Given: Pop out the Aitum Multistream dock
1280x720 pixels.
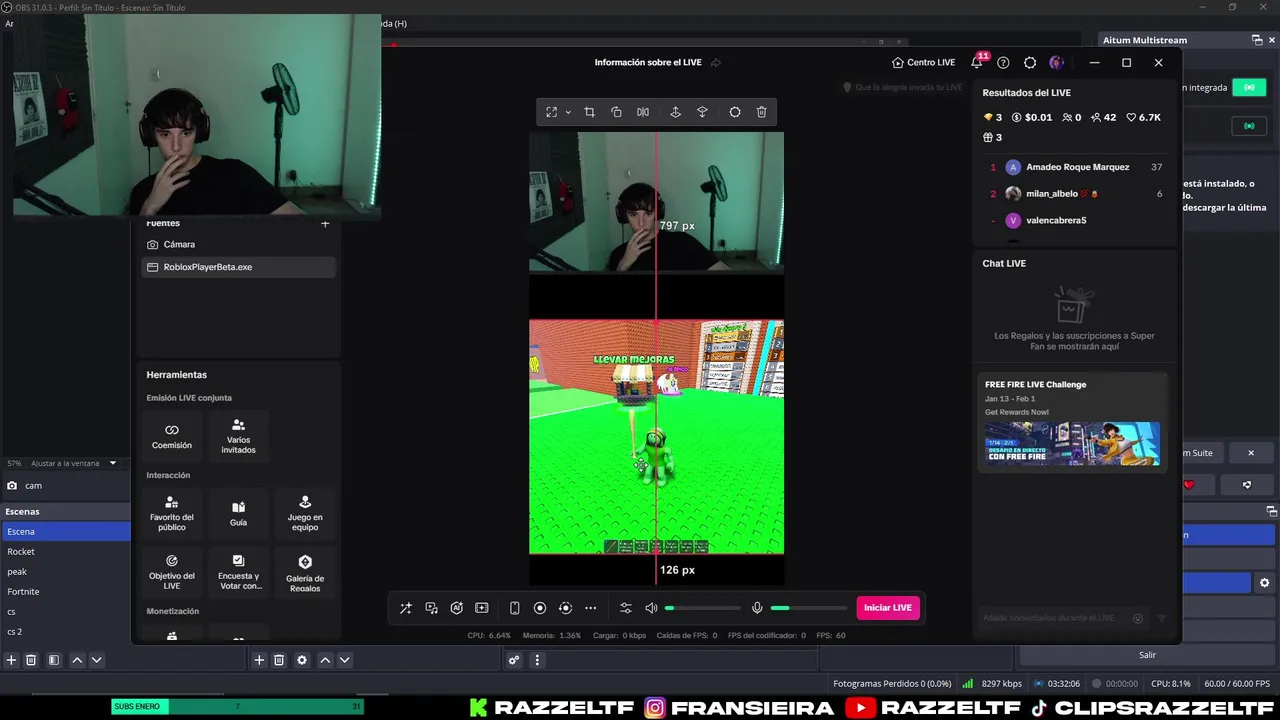Looking at the screenshot, I should [x=1257, y=40].
